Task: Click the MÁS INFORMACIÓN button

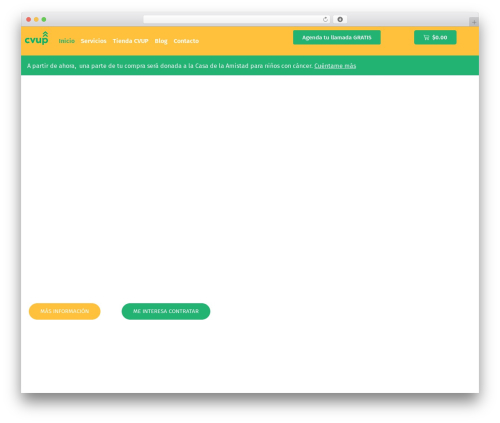Action: tap(65, 311)
